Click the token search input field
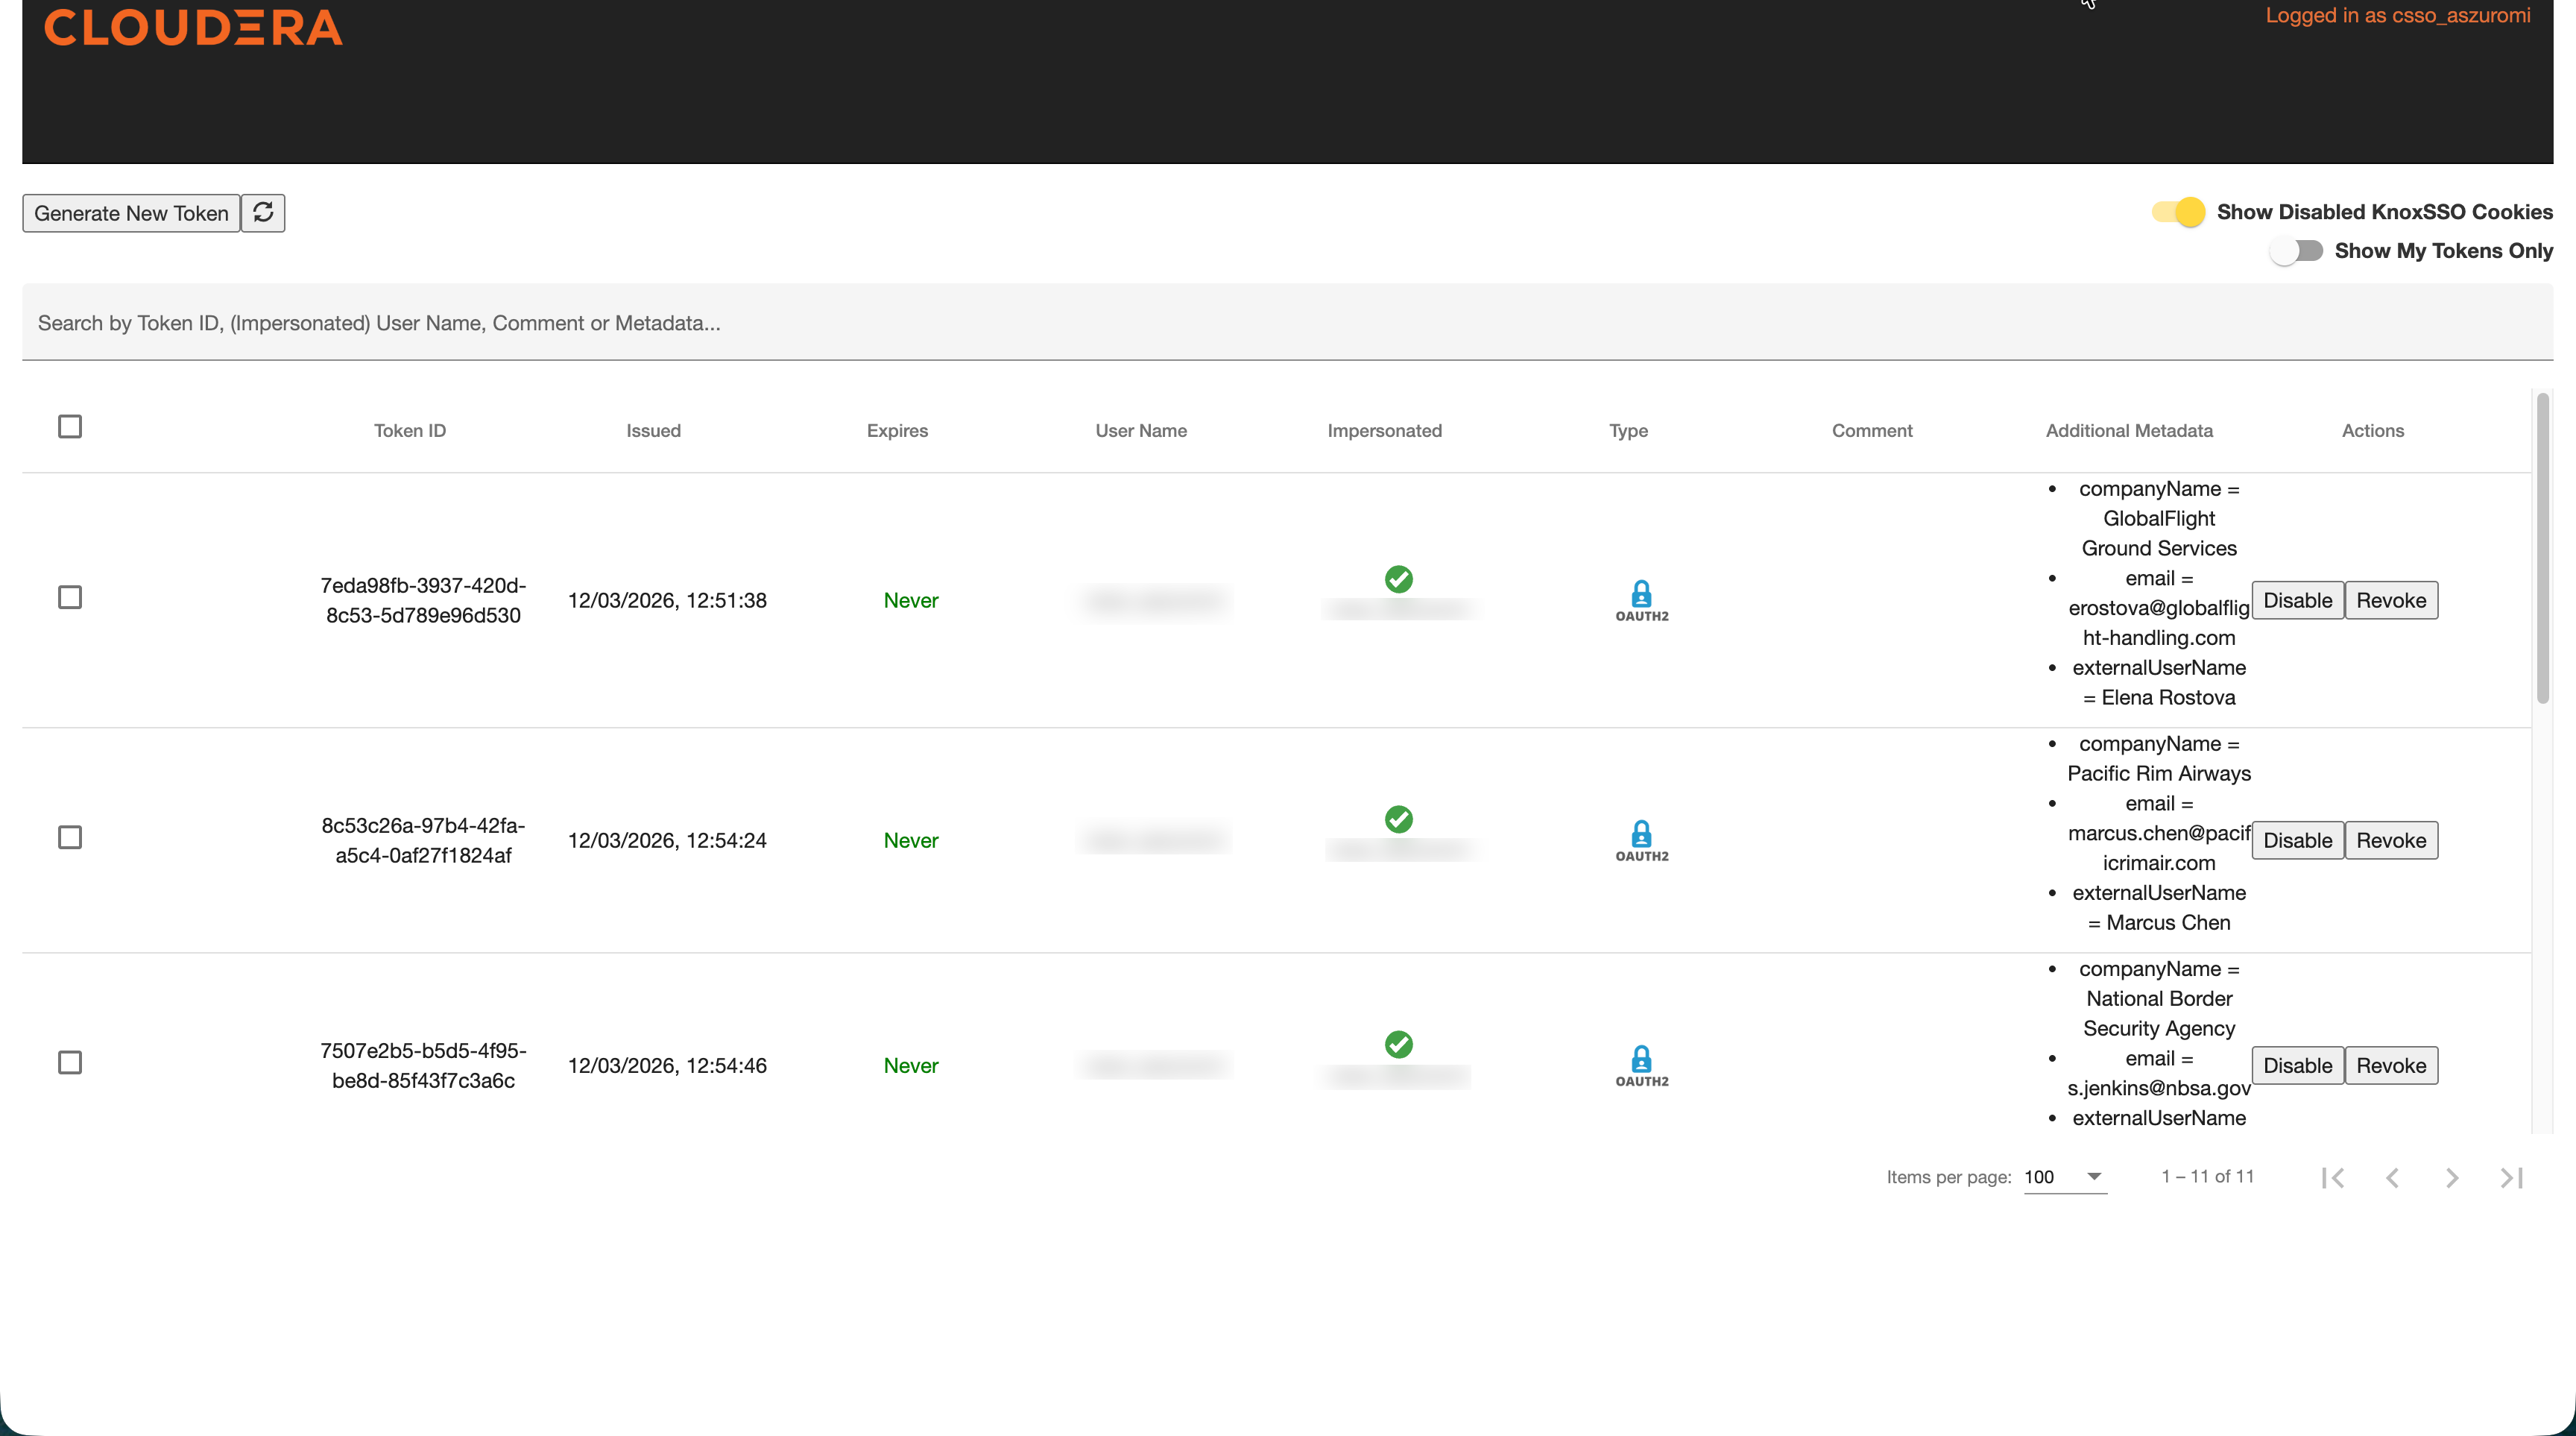Image resolution: width=2576 pixels, height=1436 pixels. pos(1287,323)
